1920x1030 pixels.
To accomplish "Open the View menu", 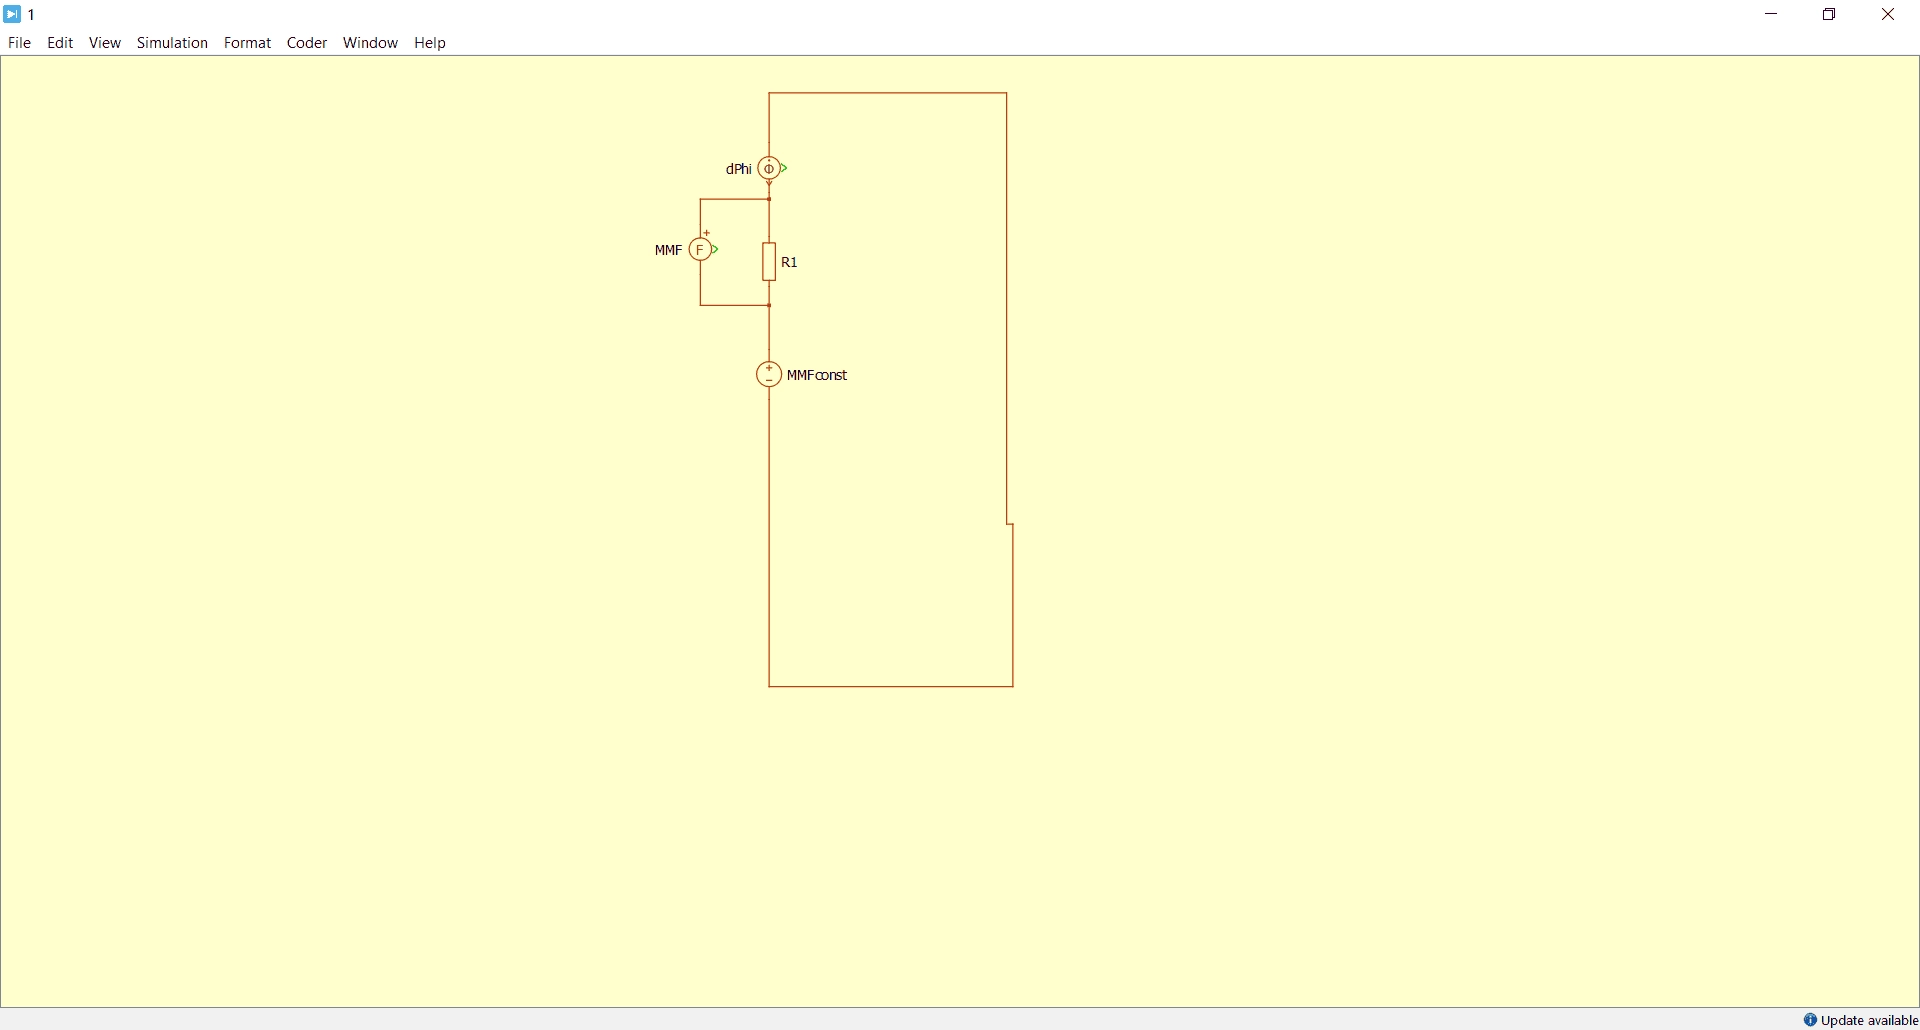I will click(104, 43).
